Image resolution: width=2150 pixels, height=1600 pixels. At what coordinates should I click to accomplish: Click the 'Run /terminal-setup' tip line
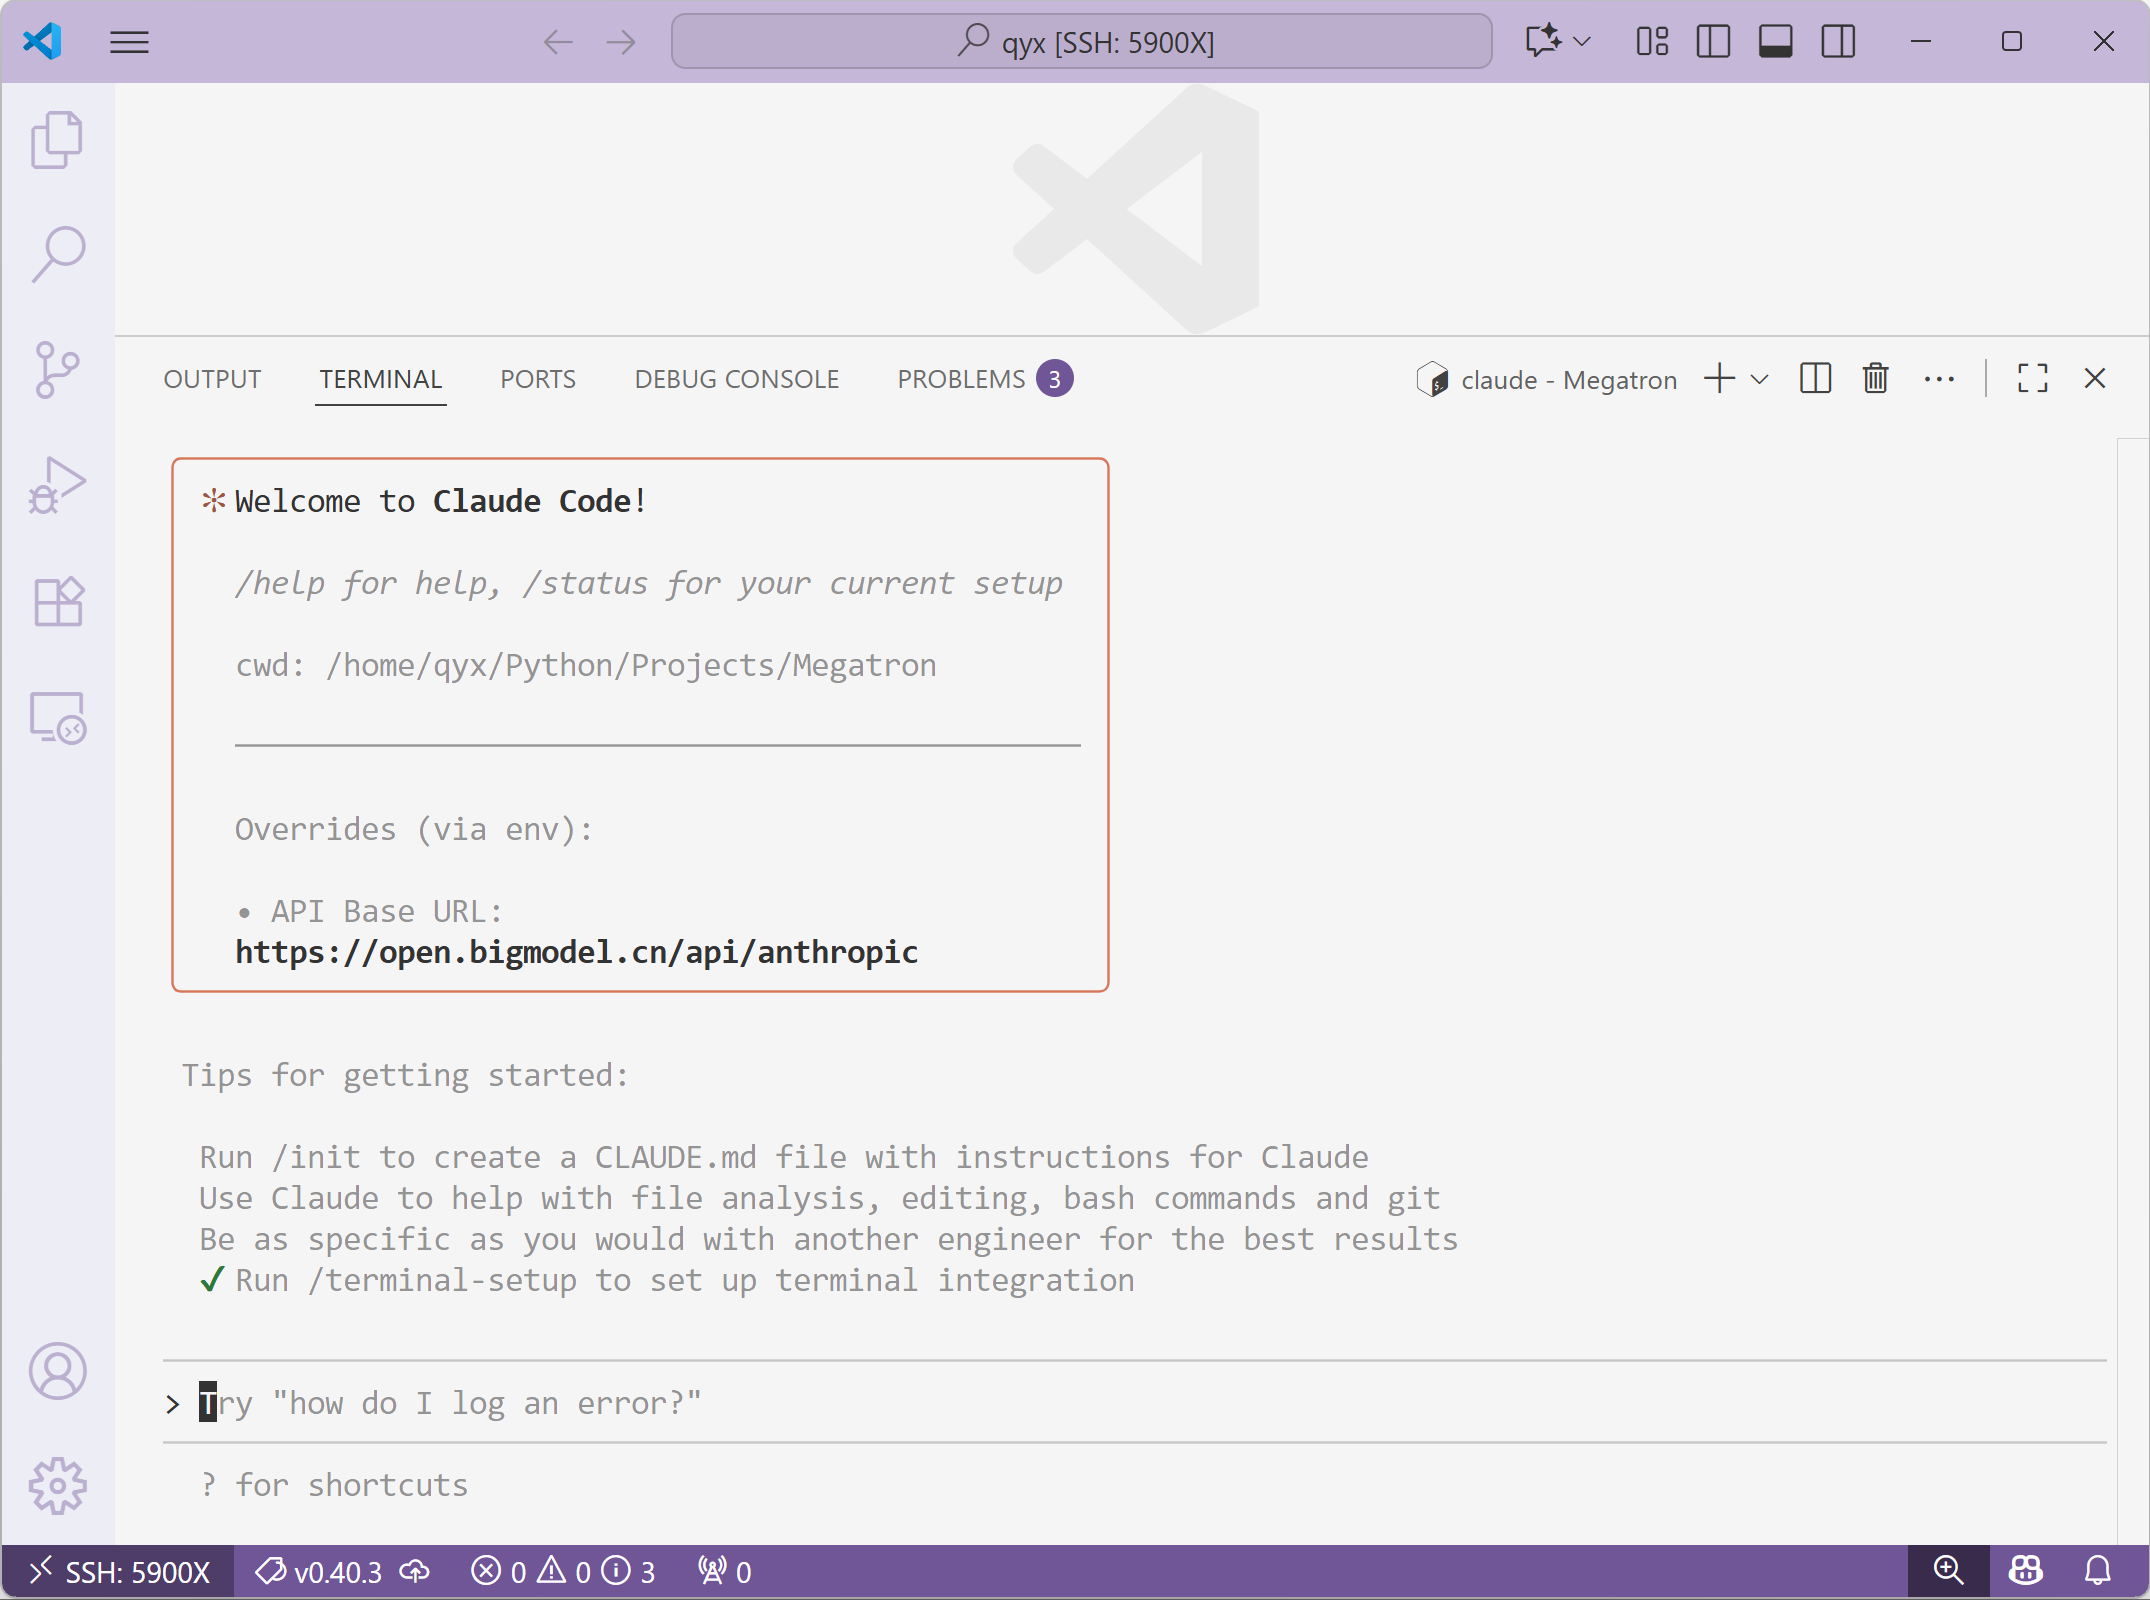click(667, 1280)
